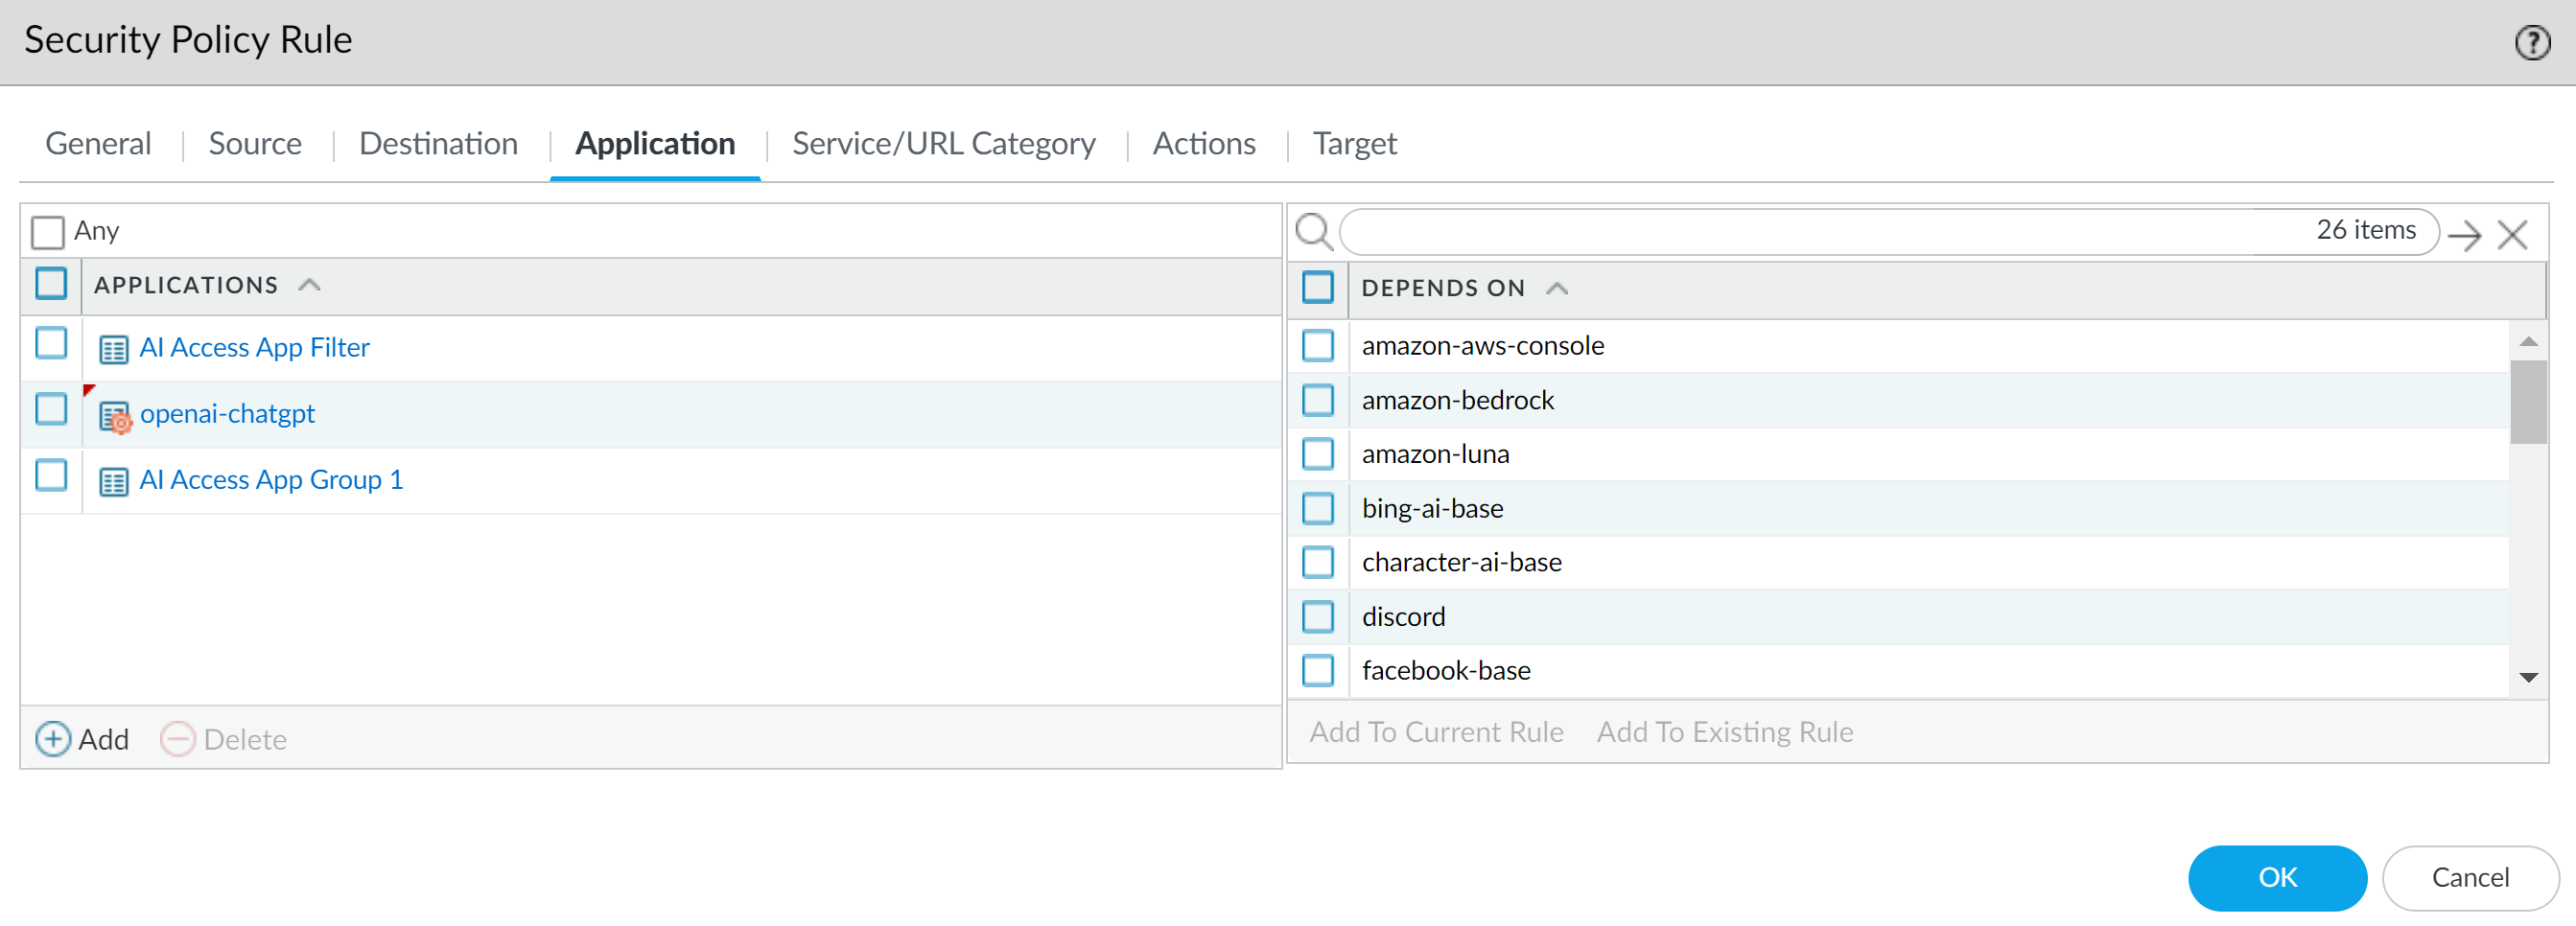Sort by the Applications column arrow
This screenshot has width=2576, height=926.
(x=310, y=286)
